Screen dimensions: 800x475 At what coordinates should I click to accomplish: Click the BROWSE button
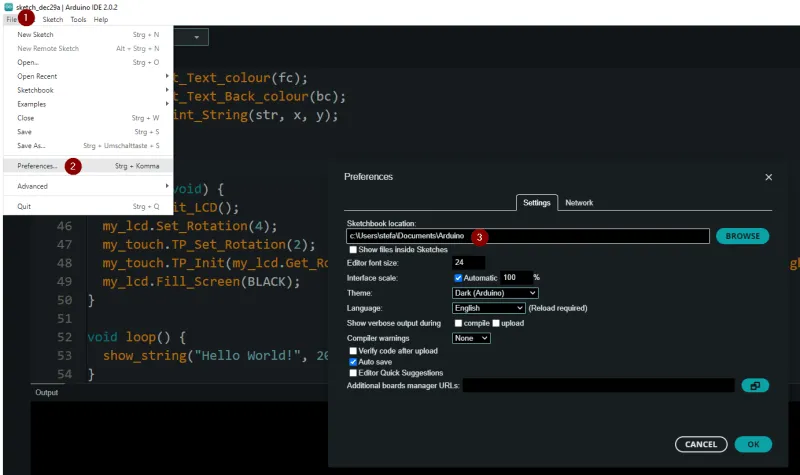point(742,236)
